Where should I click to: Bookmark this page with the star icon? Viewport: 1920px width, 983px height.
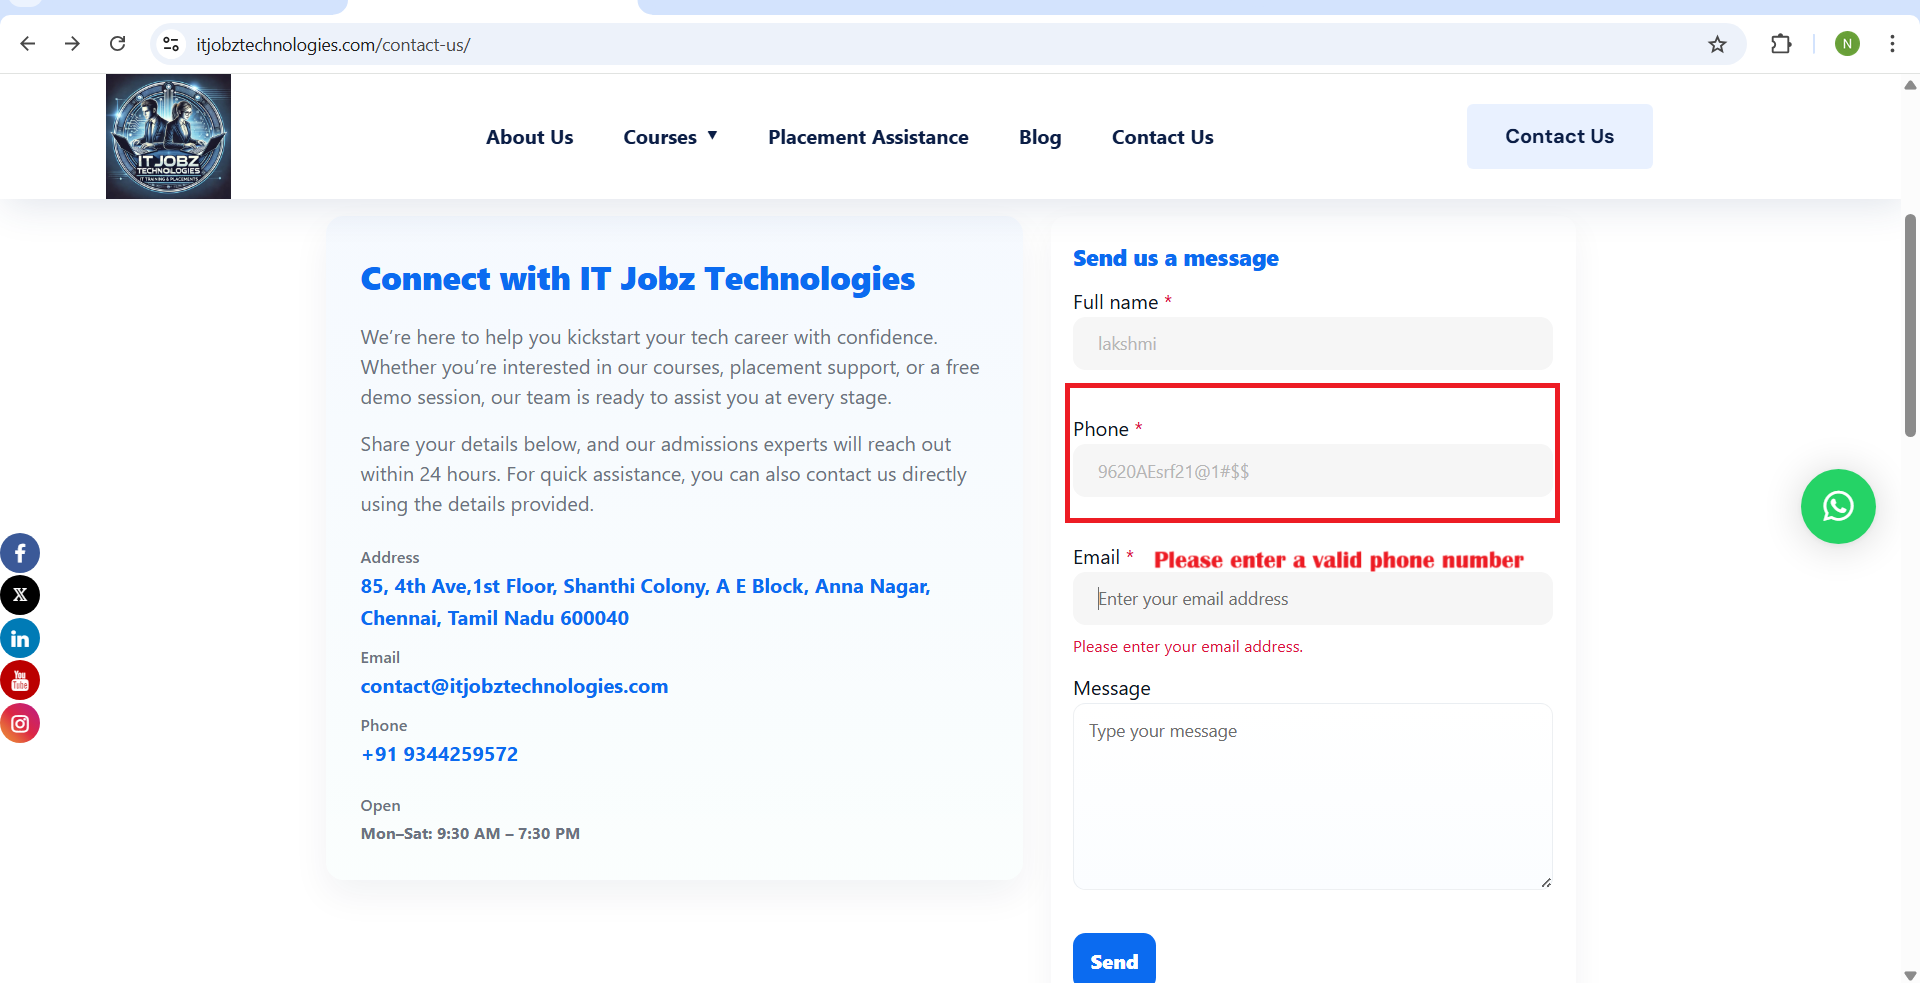coord(1717,45)
